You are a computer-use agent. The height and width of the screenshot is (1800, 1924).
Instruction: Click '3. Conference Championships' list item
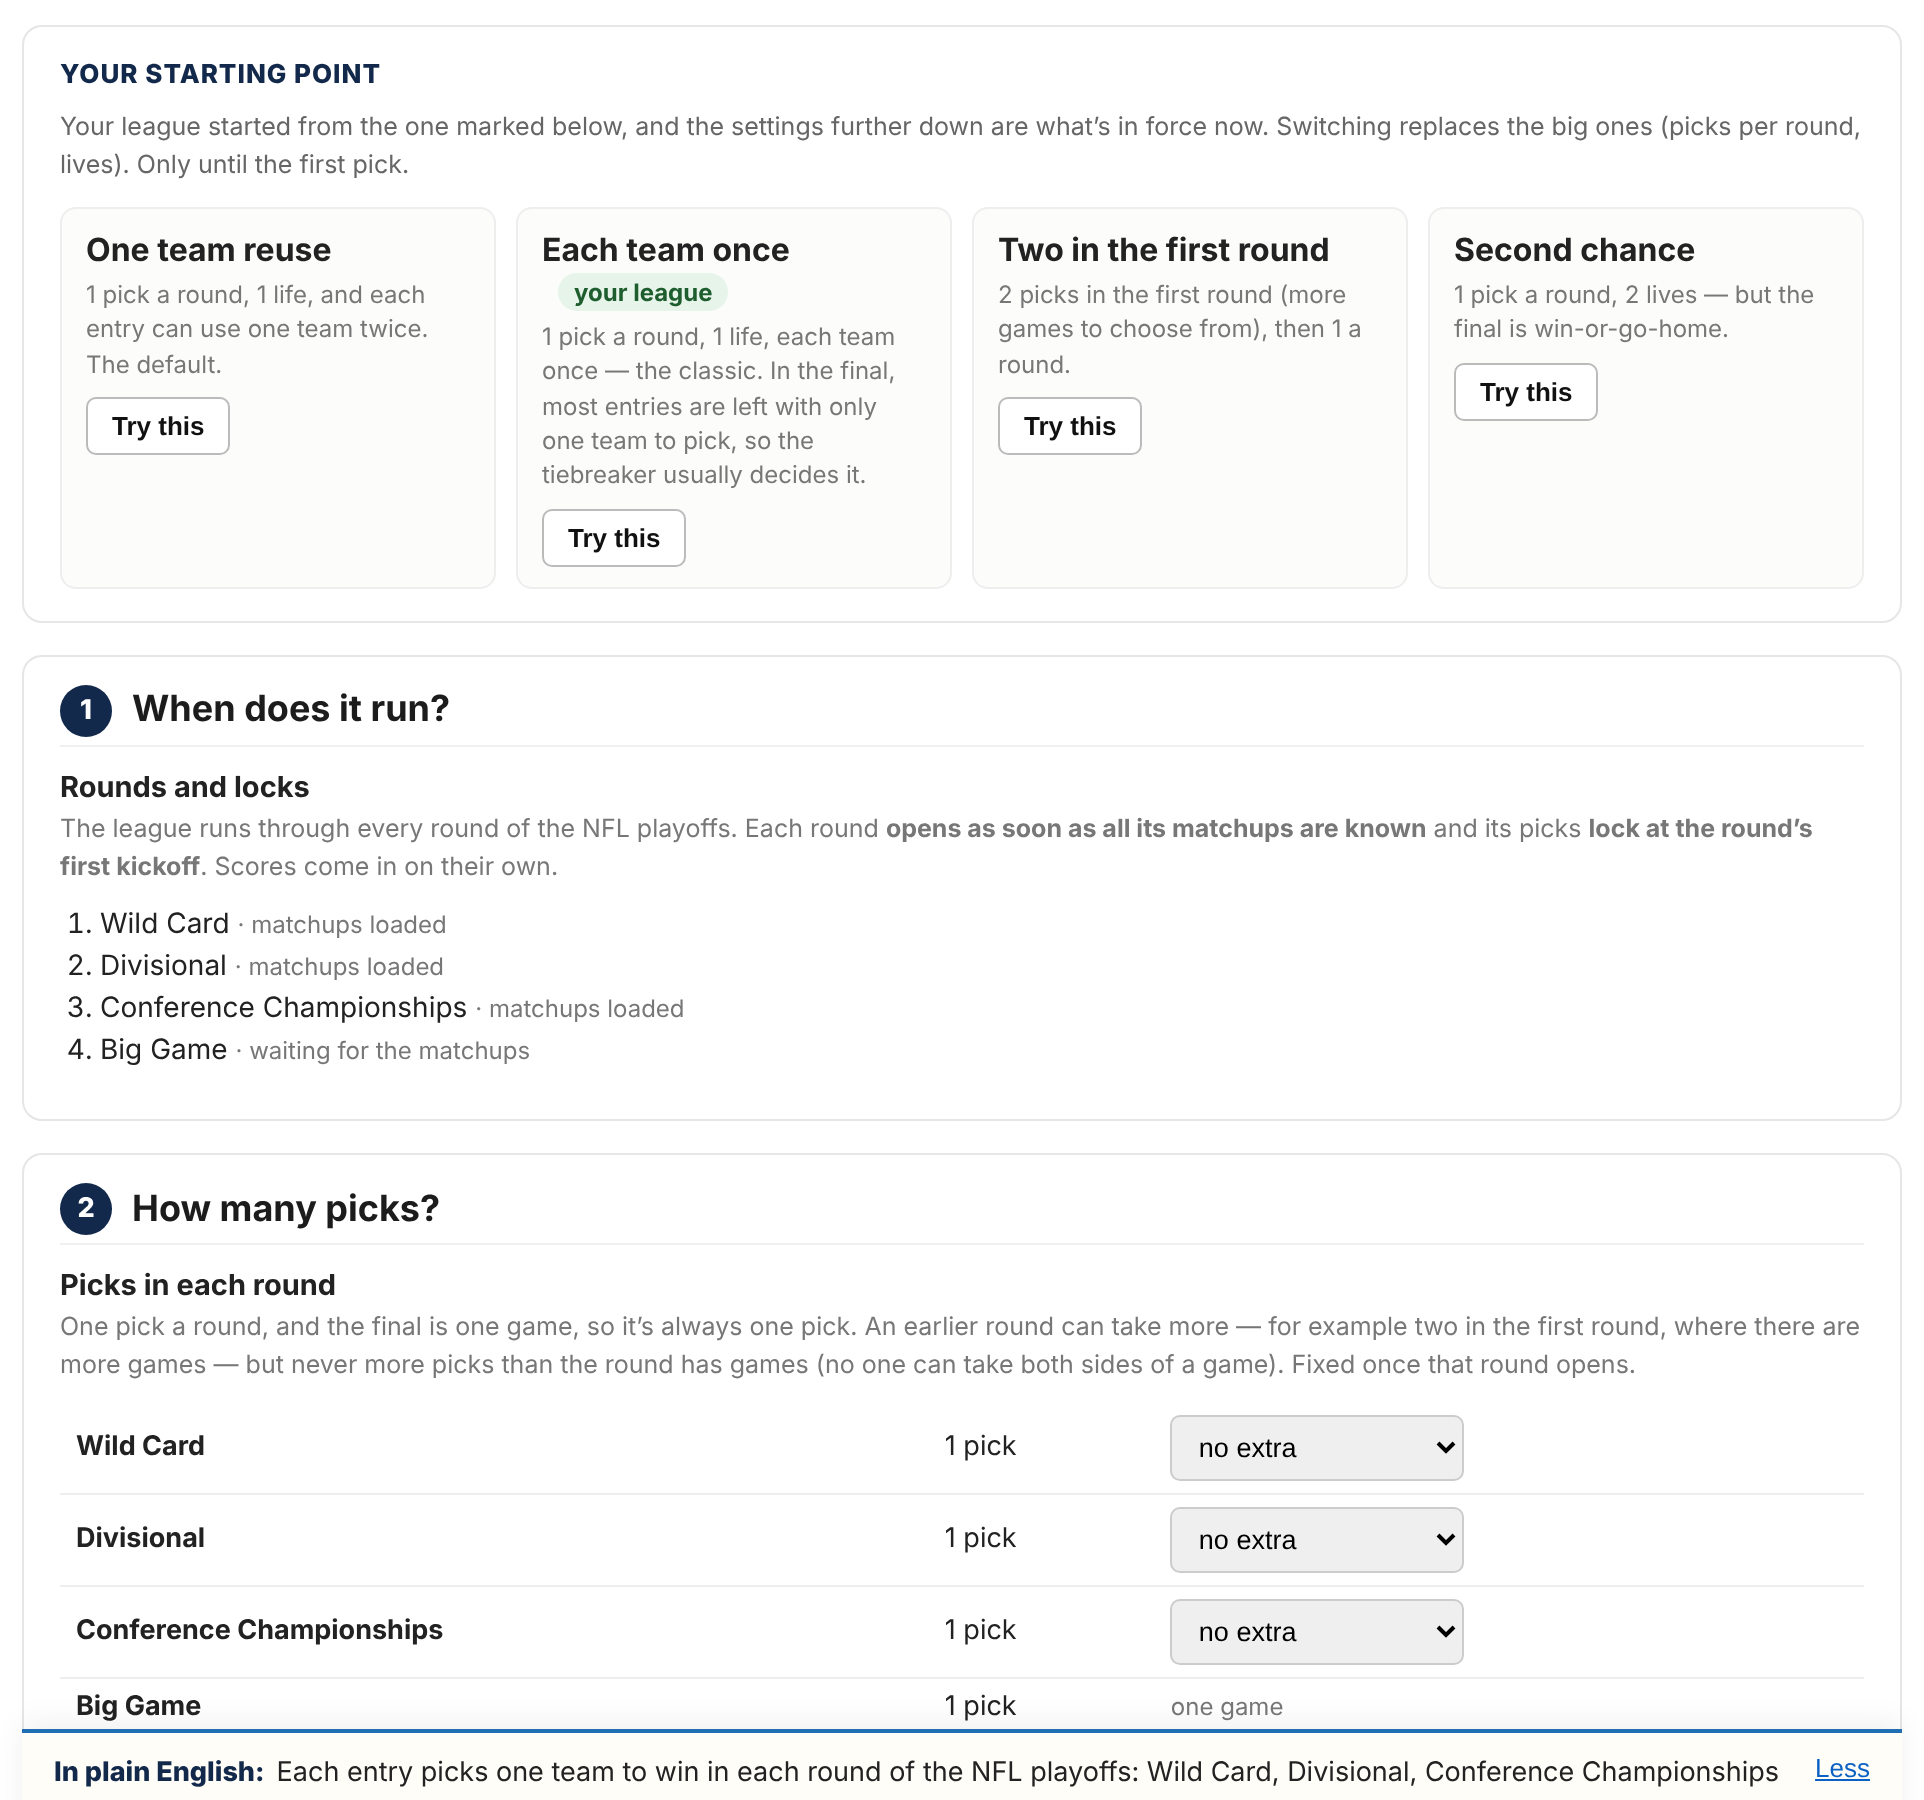(x=376, y=1007)
